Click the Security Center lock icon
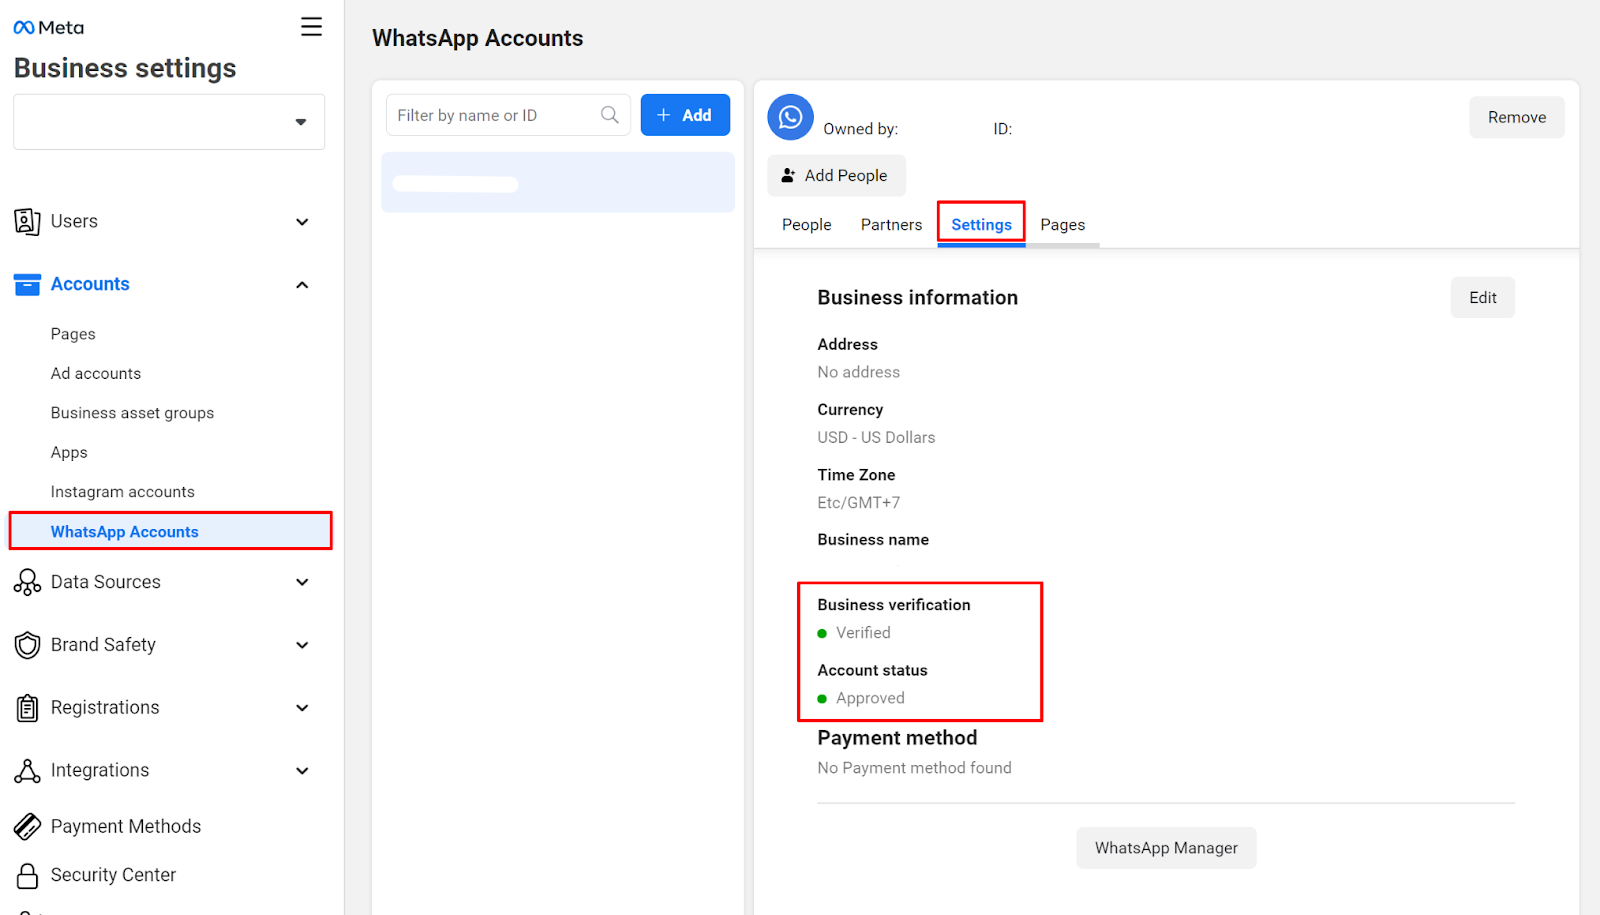The width and height of the screenshot is (1600, 915). click(x=27, y=875)
